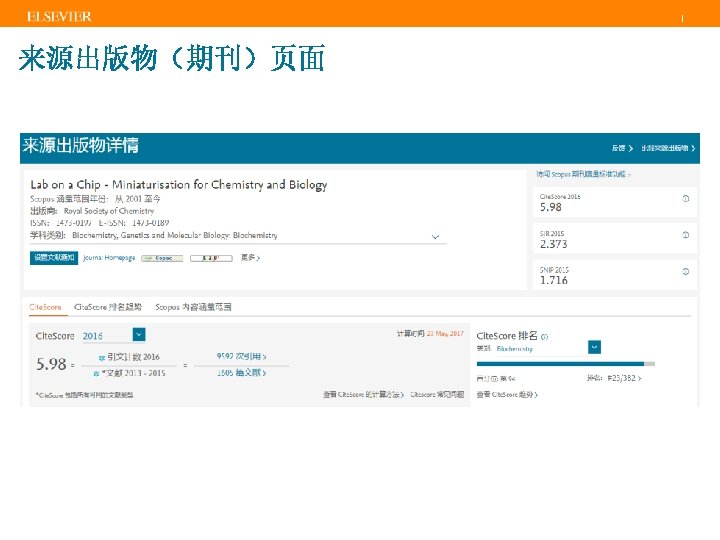
Task: Click the rank #23/382 link
Action: pos(624,378)
